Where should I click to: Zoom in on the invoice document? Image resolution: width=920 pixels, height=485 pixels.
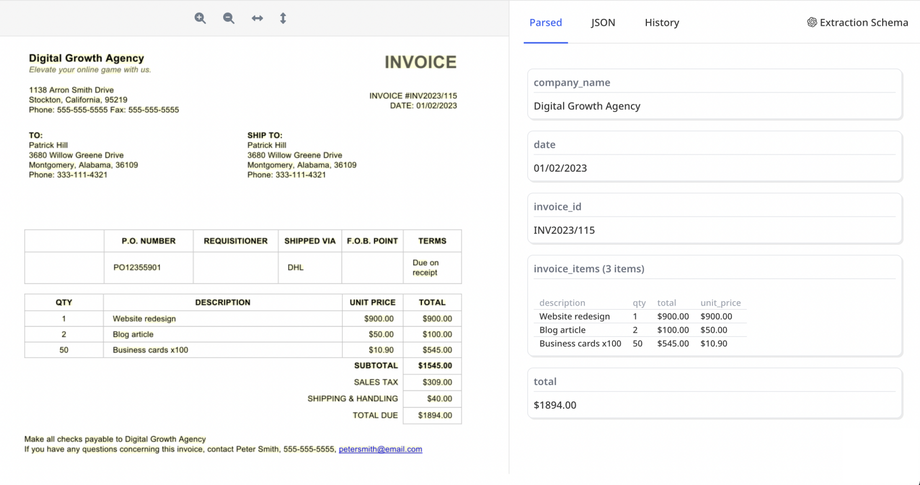200,18
